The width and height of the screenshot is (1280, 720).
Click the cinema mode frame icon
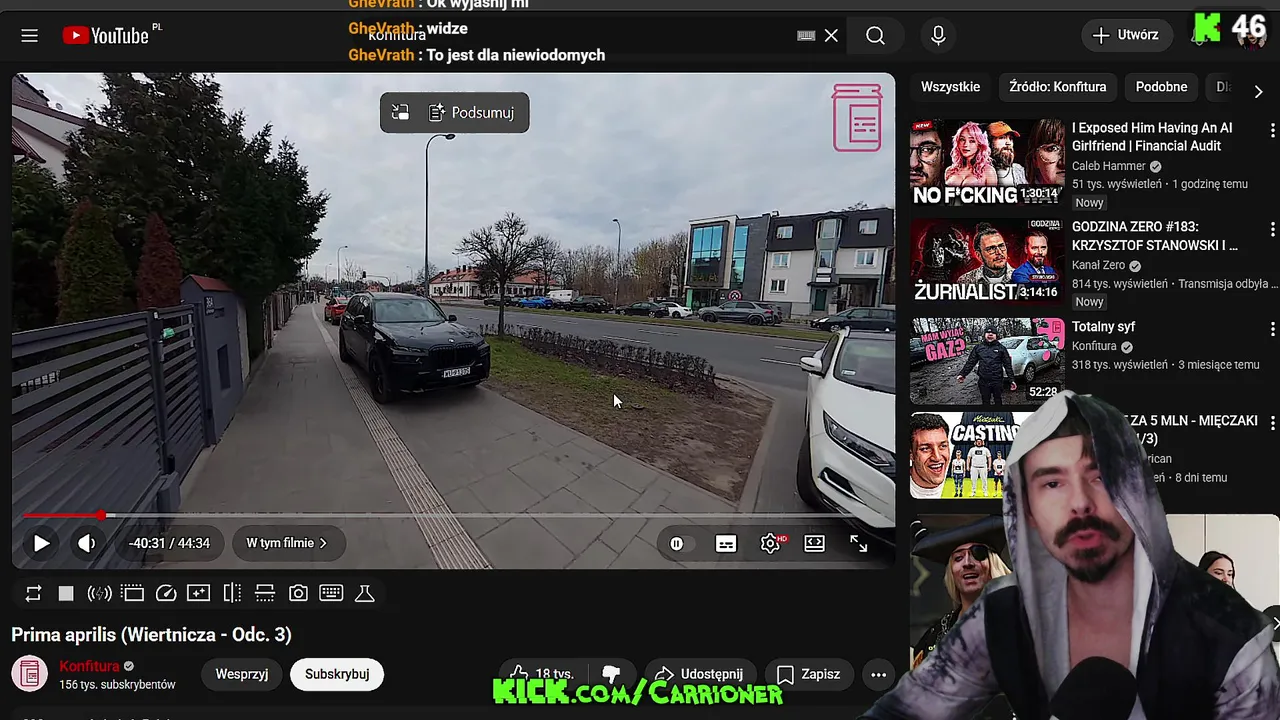point(133,593)
